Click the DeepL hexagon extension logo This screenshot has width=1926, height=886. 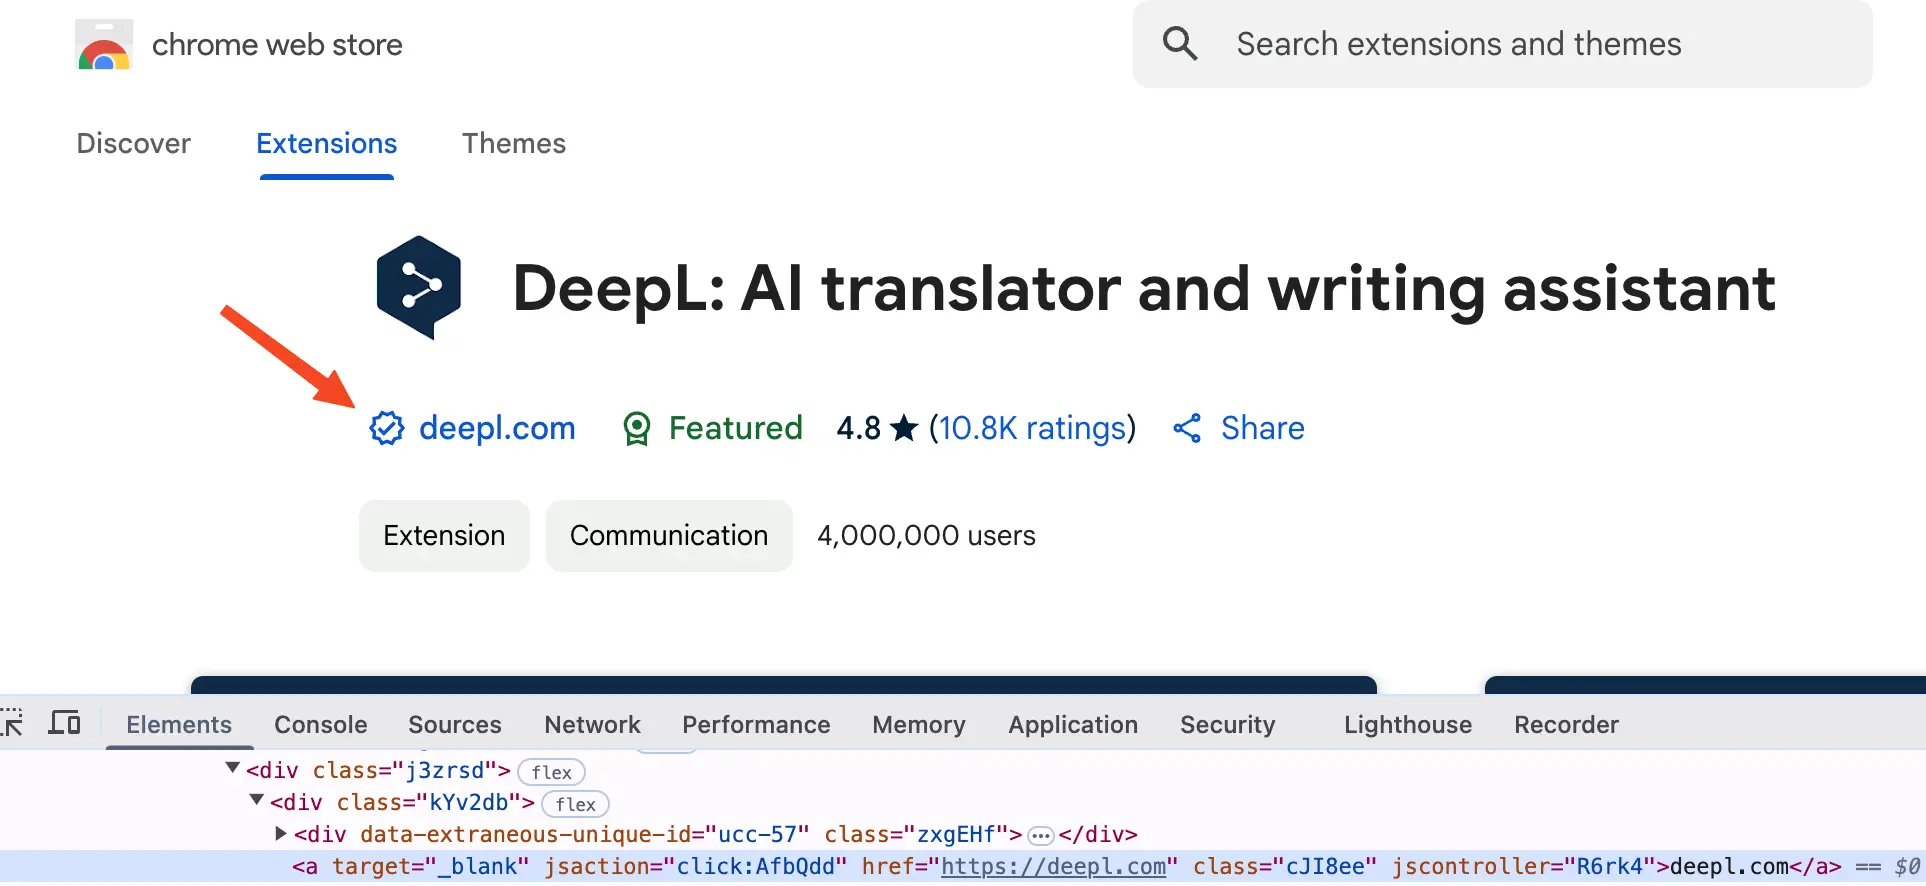[x=419, y=288]
